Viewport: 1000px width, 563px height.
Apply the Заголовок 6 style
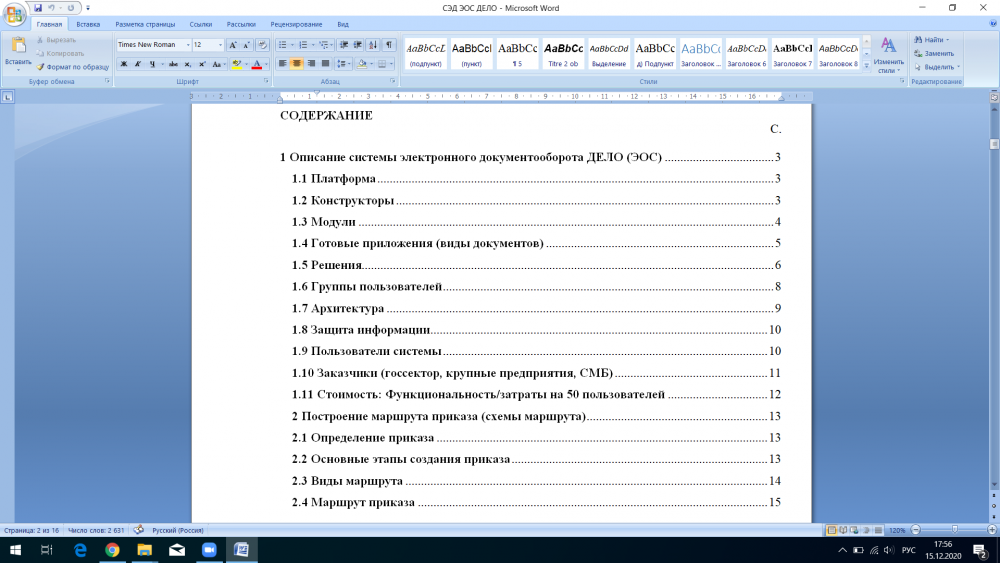click(x=746, y=54)
